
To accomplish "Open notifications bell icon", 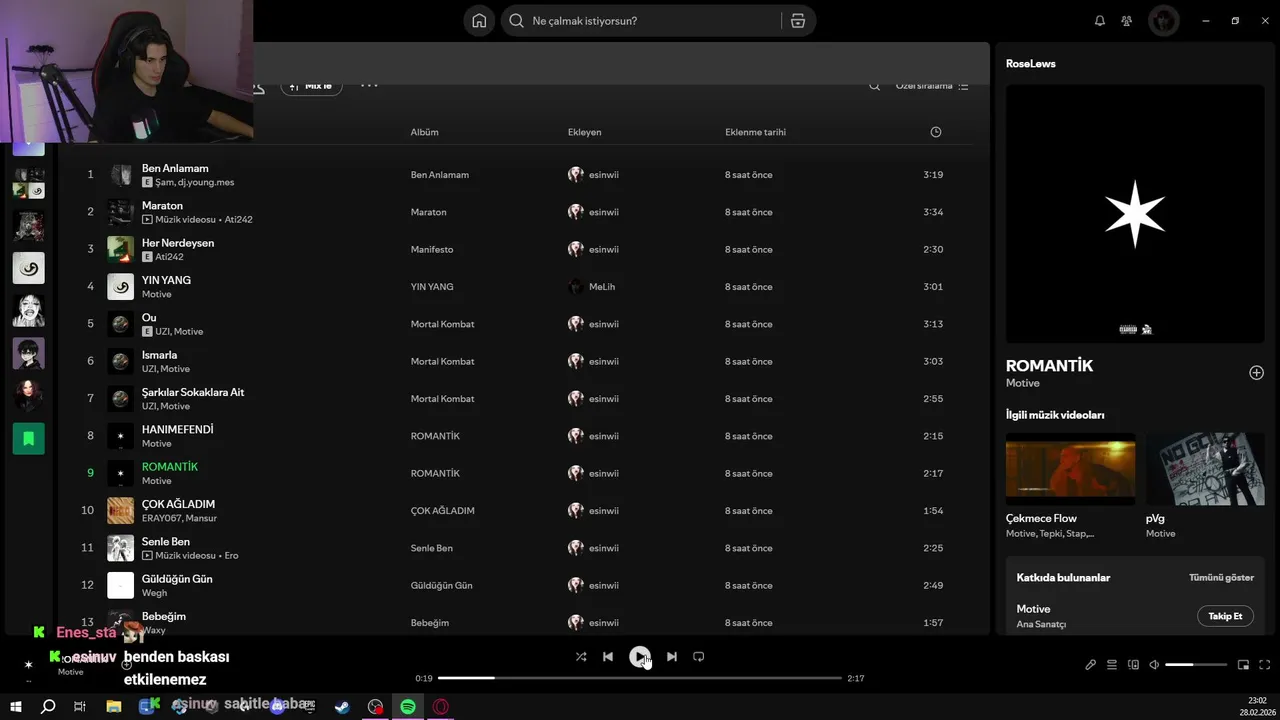I will pos(1100,21).
